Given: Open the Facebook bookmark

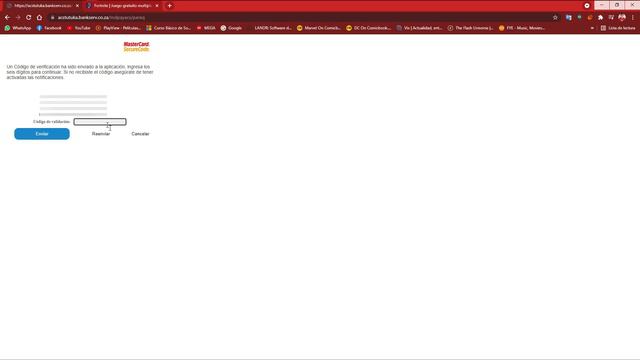Looking at the screenshot, I should pos(49,28).
